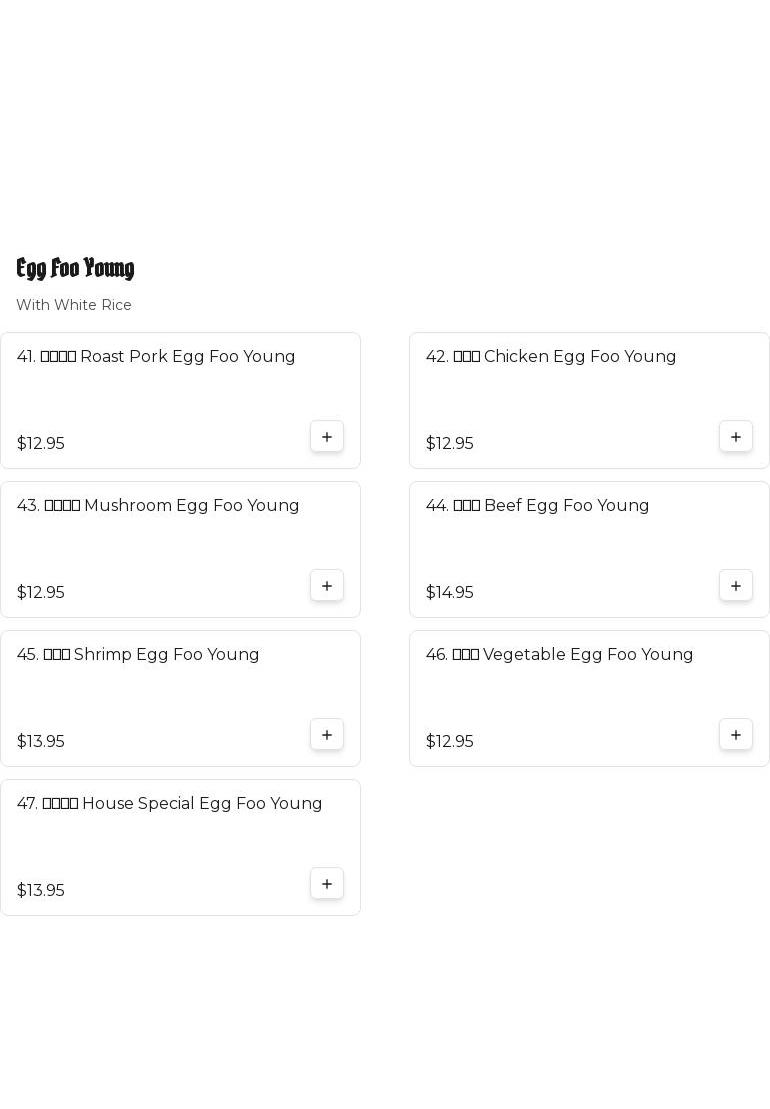Add Shrimp Egg Foo Young using plus icon

pos(327,735)
